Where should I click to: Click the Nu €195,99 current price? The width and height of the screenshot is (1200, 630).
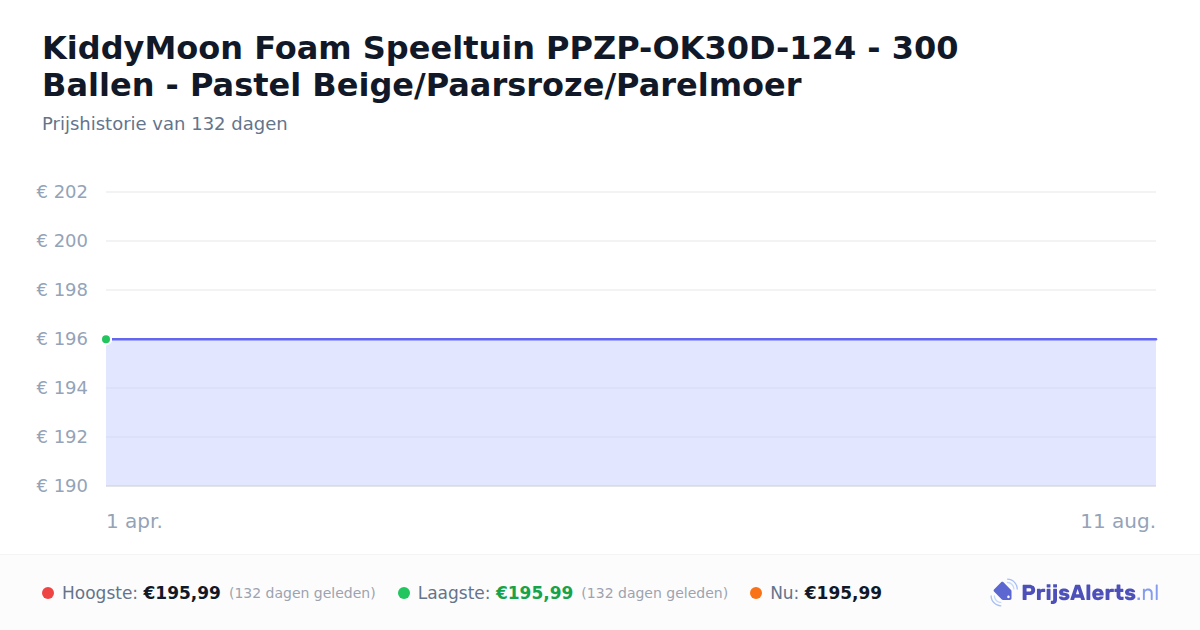point(843,593)
